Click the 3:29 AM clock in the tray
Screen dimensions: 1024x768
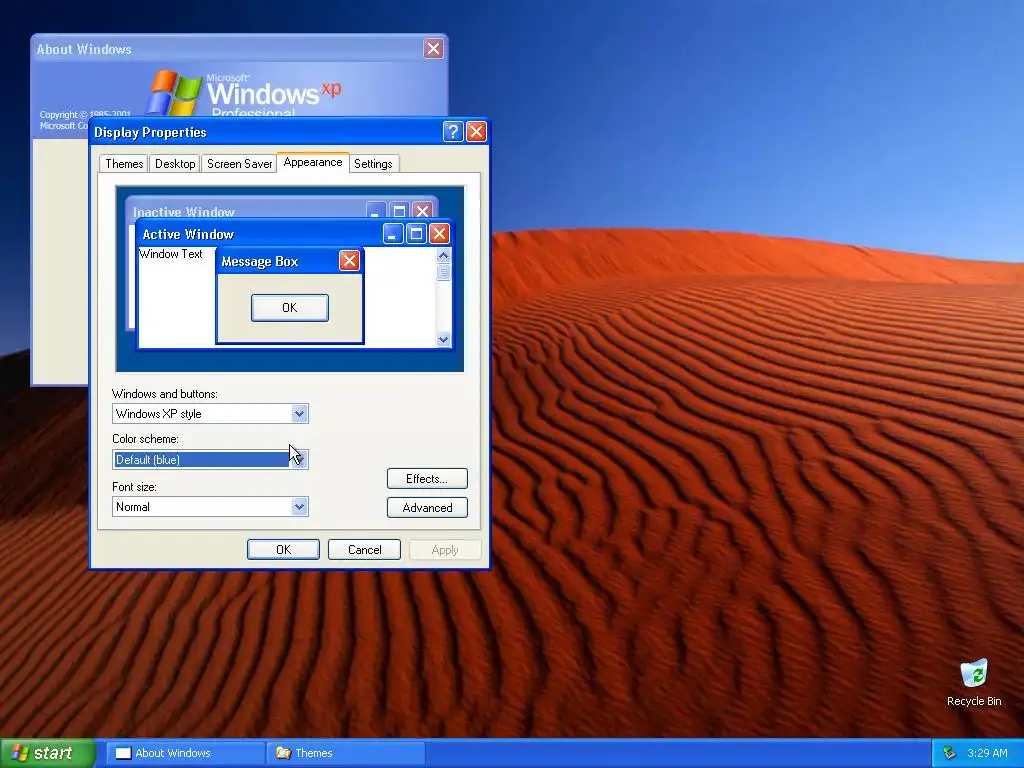point(987,753)
